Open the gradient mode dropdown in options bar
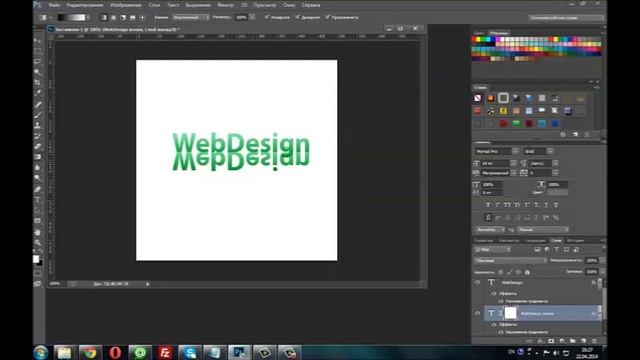640x360 pixels. point(191,18)
